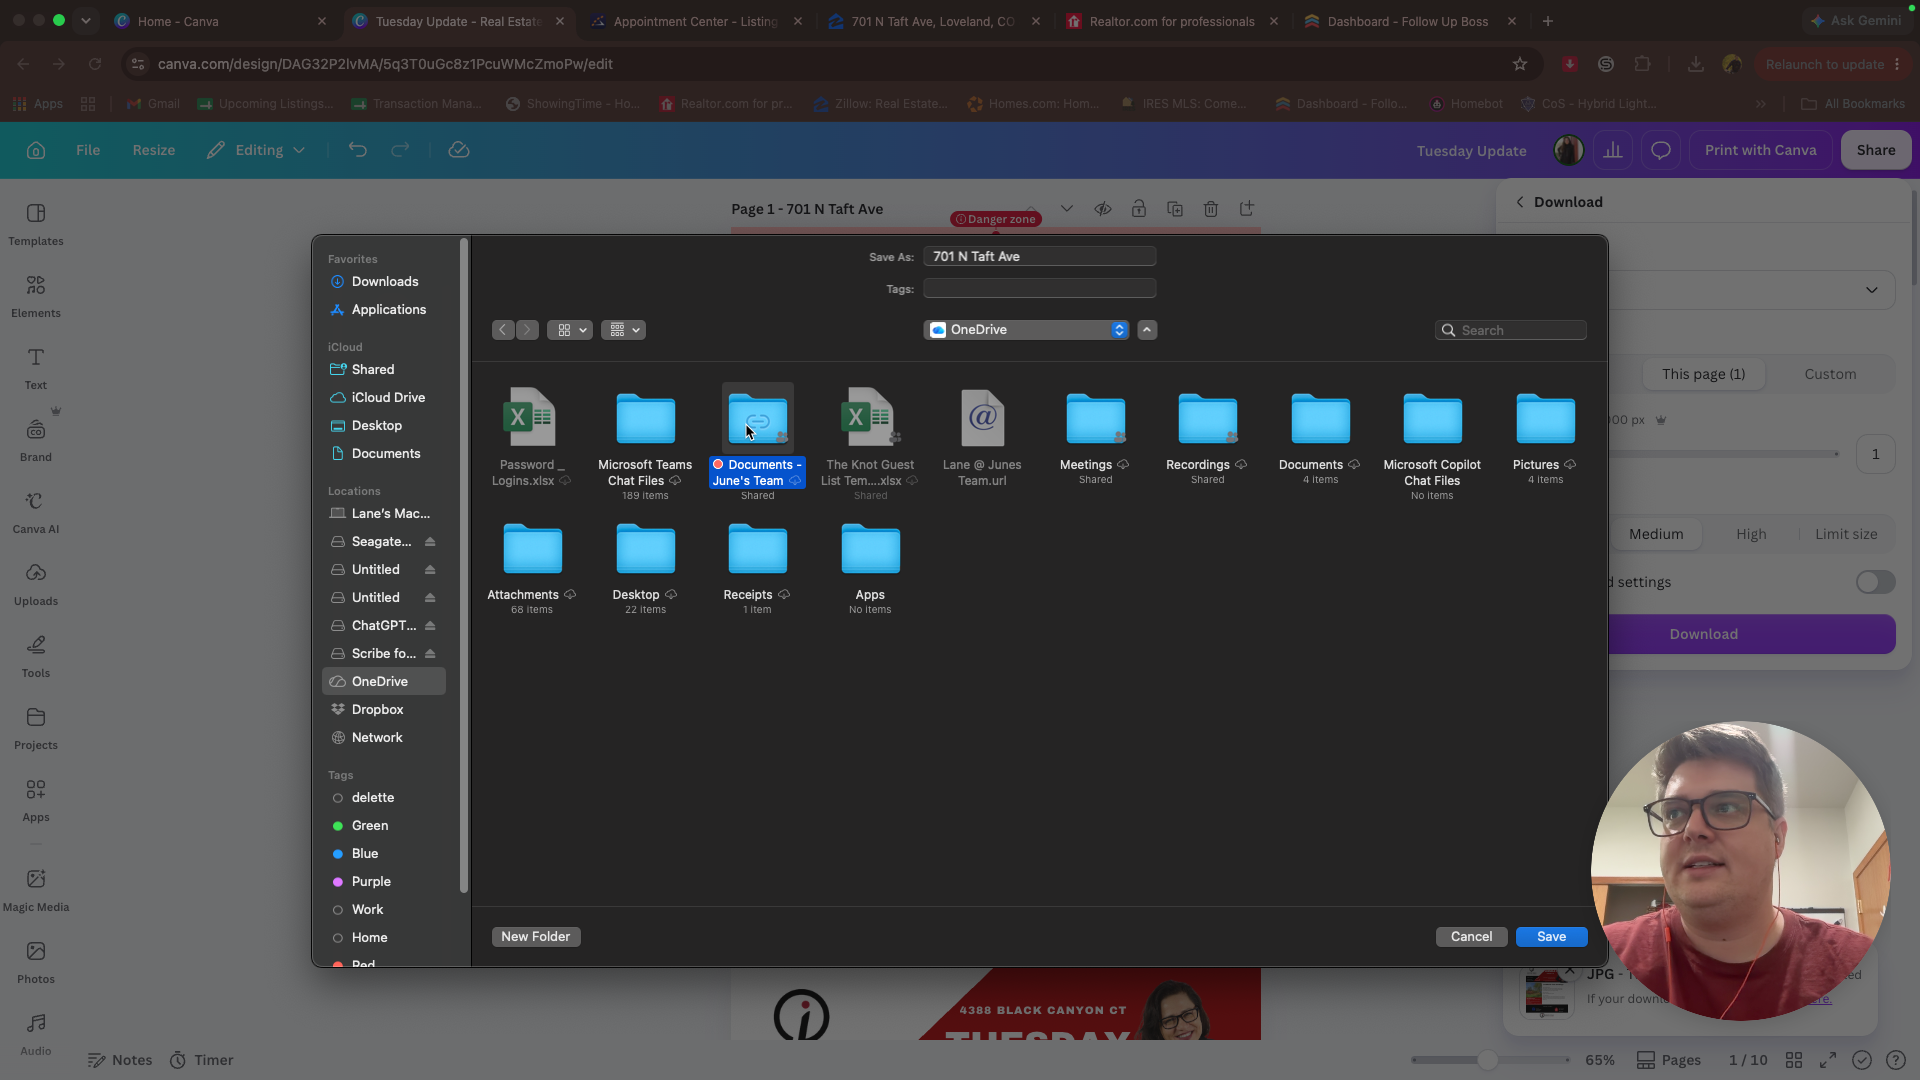Open the Editing mode dropdown
Screen dimensions: 1920x1080
256,150
